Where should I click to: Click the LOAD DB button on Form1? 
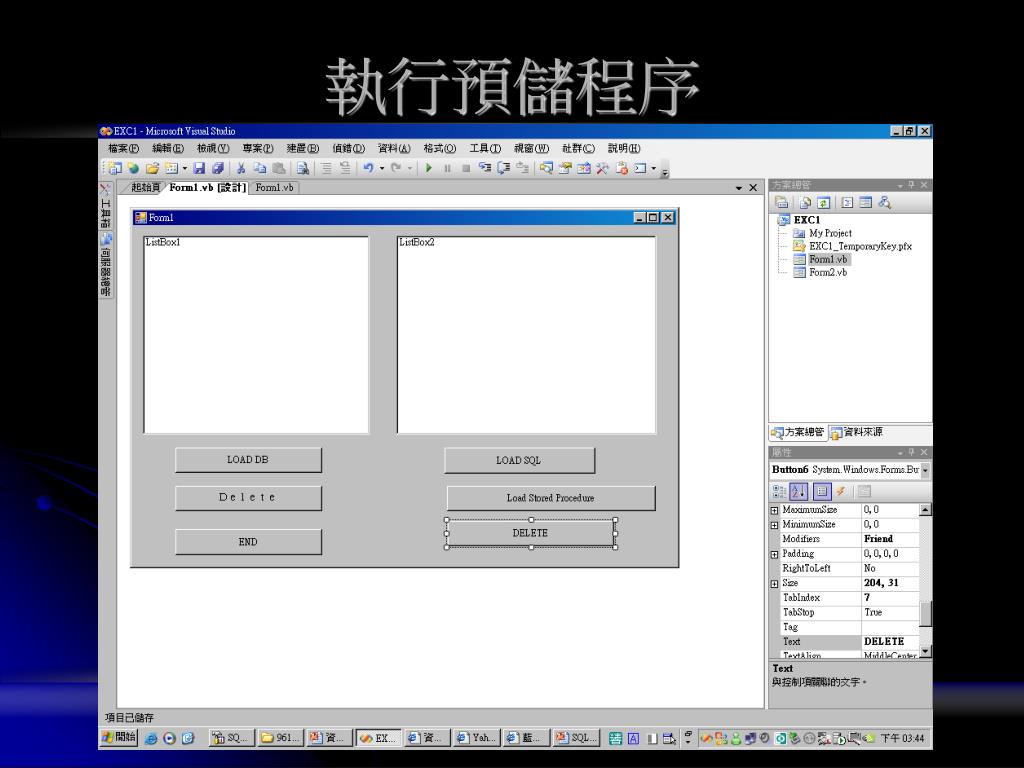click(248, 460)
